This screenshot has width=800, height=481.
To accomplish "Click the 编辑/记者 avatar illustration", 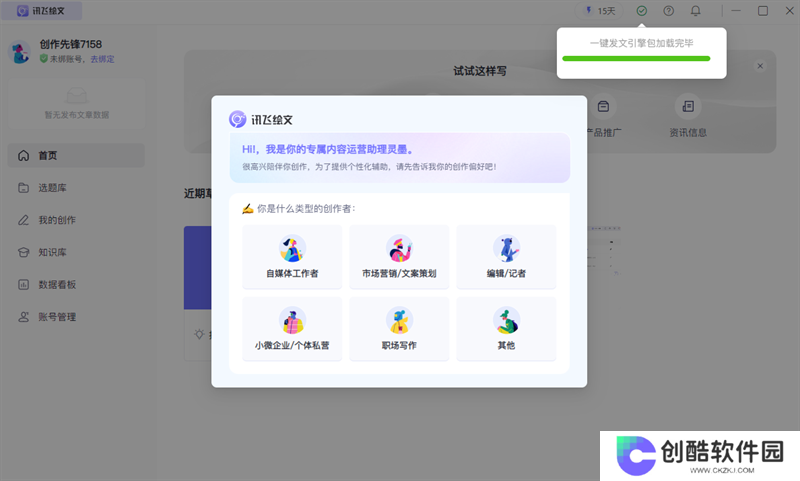I will tap(506, 248).
